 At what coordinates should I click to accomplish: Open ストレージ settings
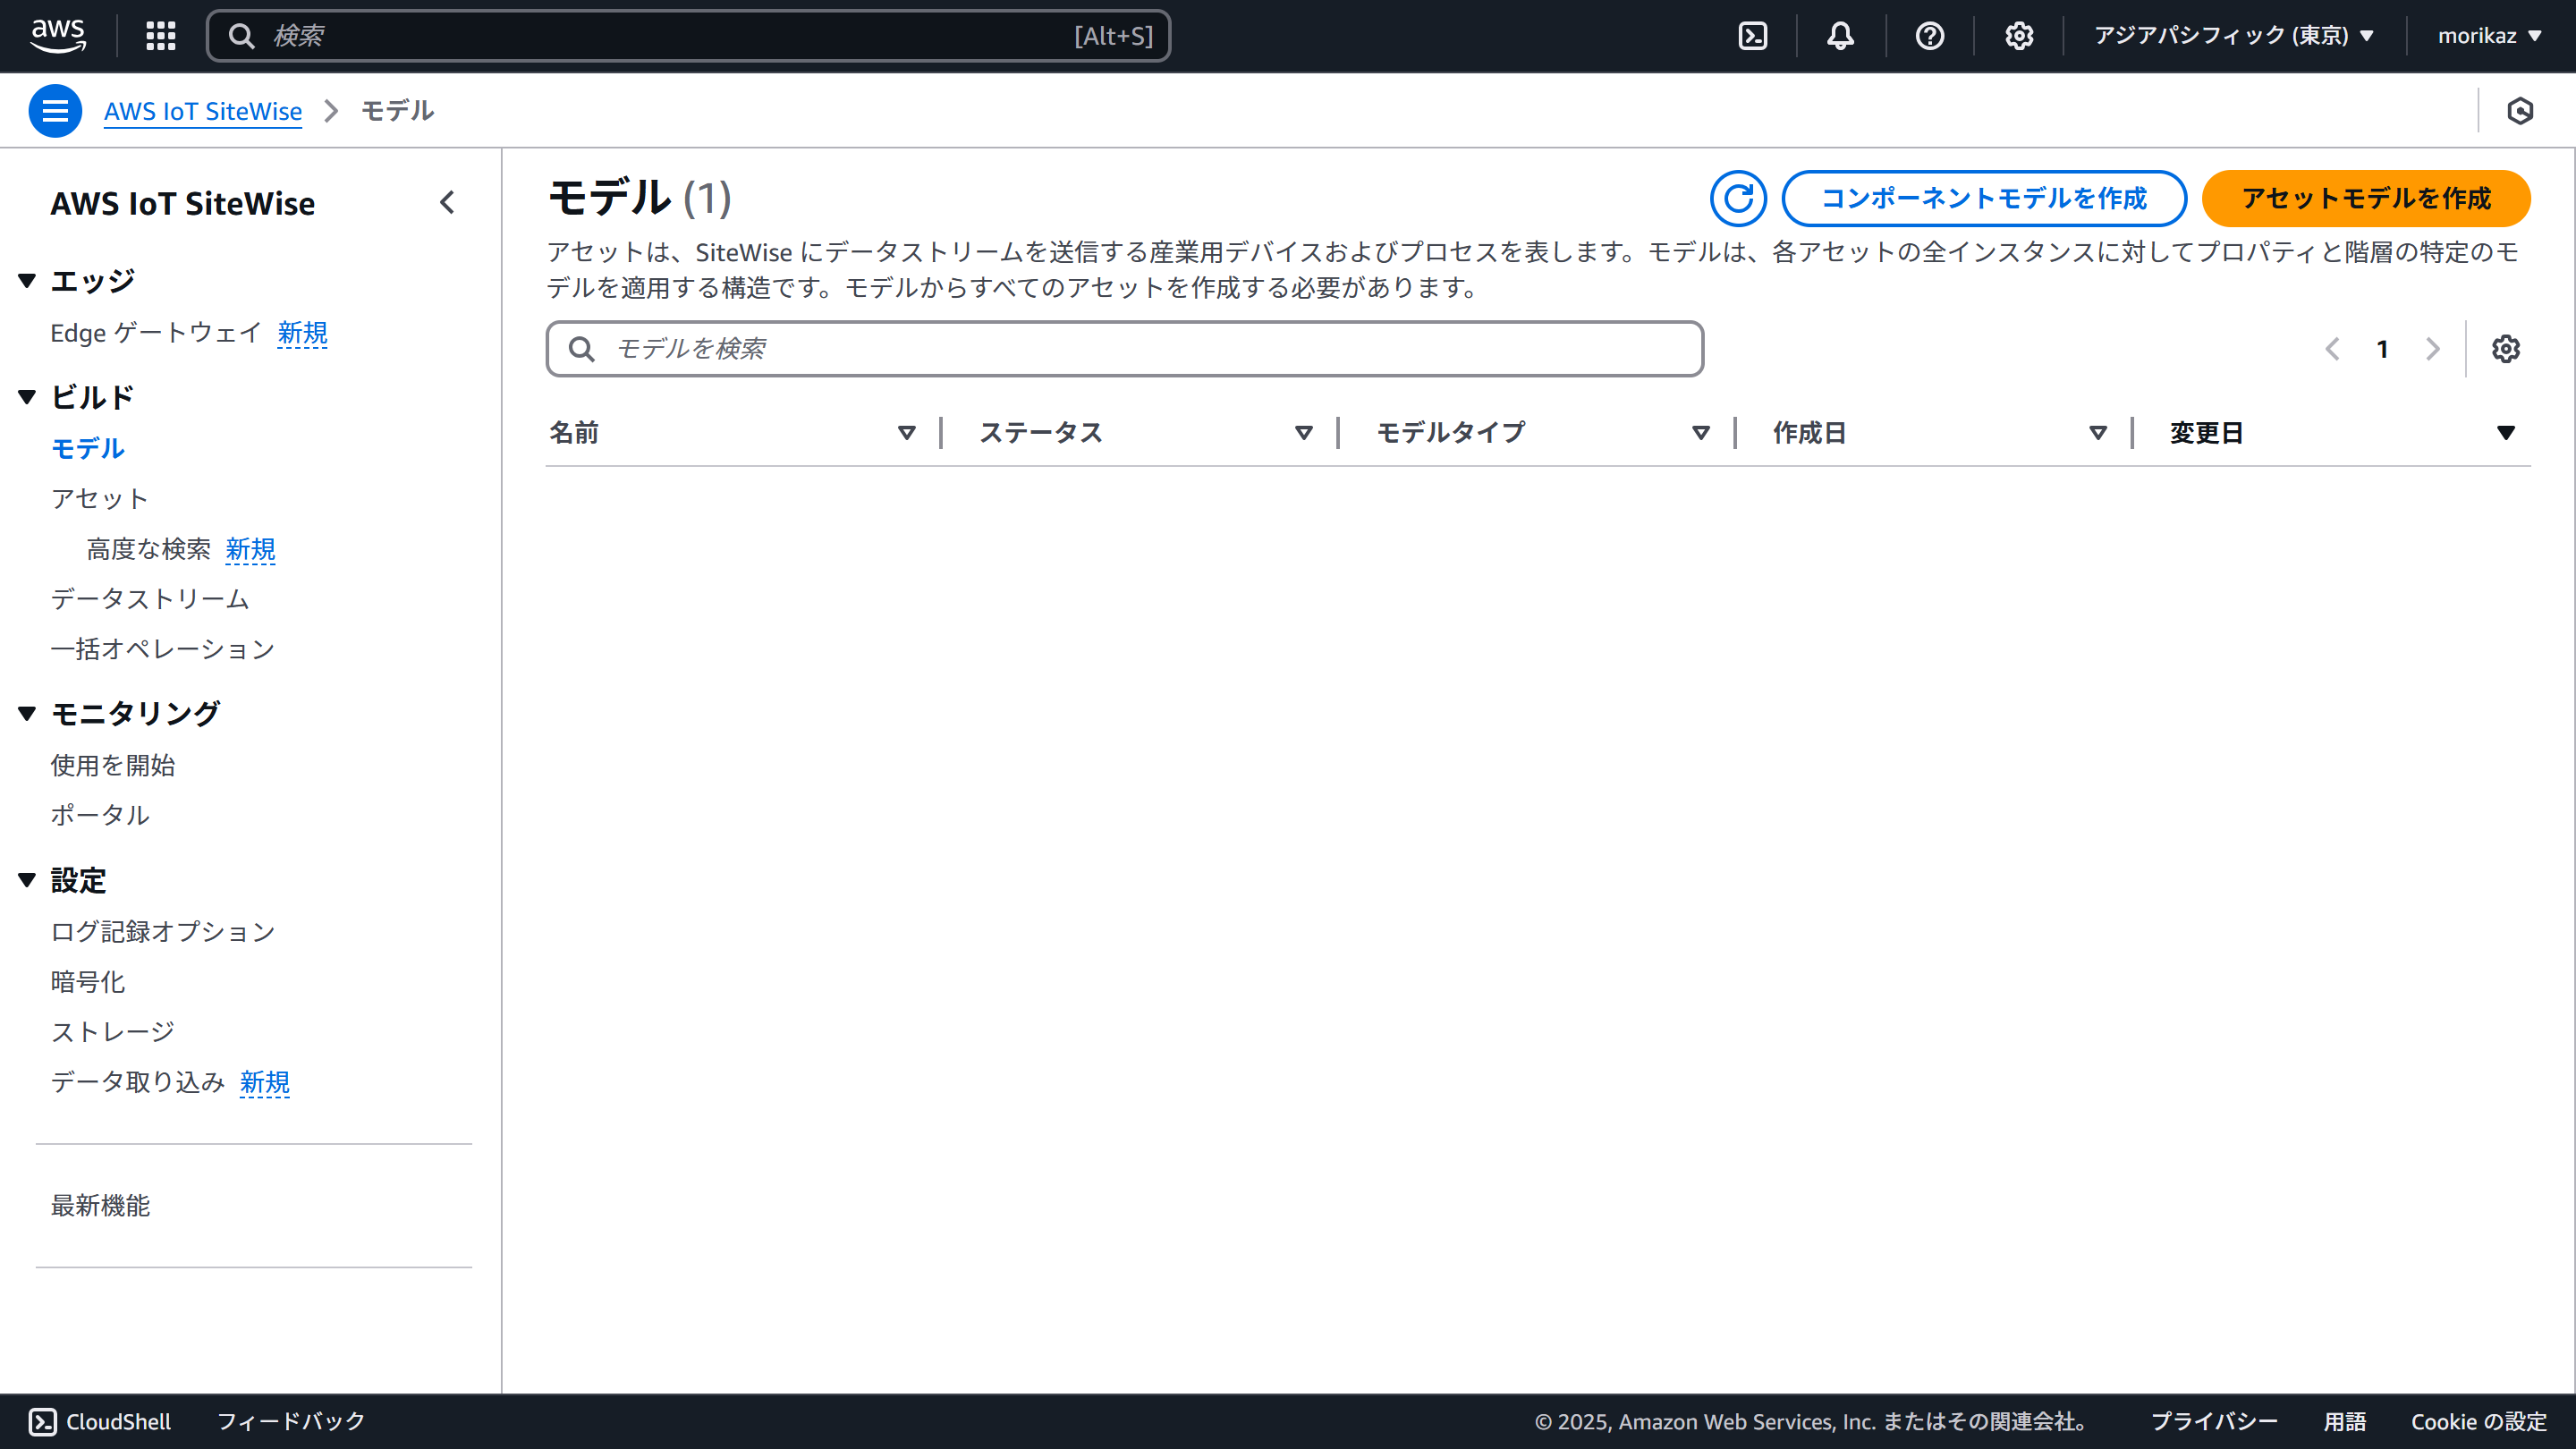pyautogui.click(x=113, y=1031)
